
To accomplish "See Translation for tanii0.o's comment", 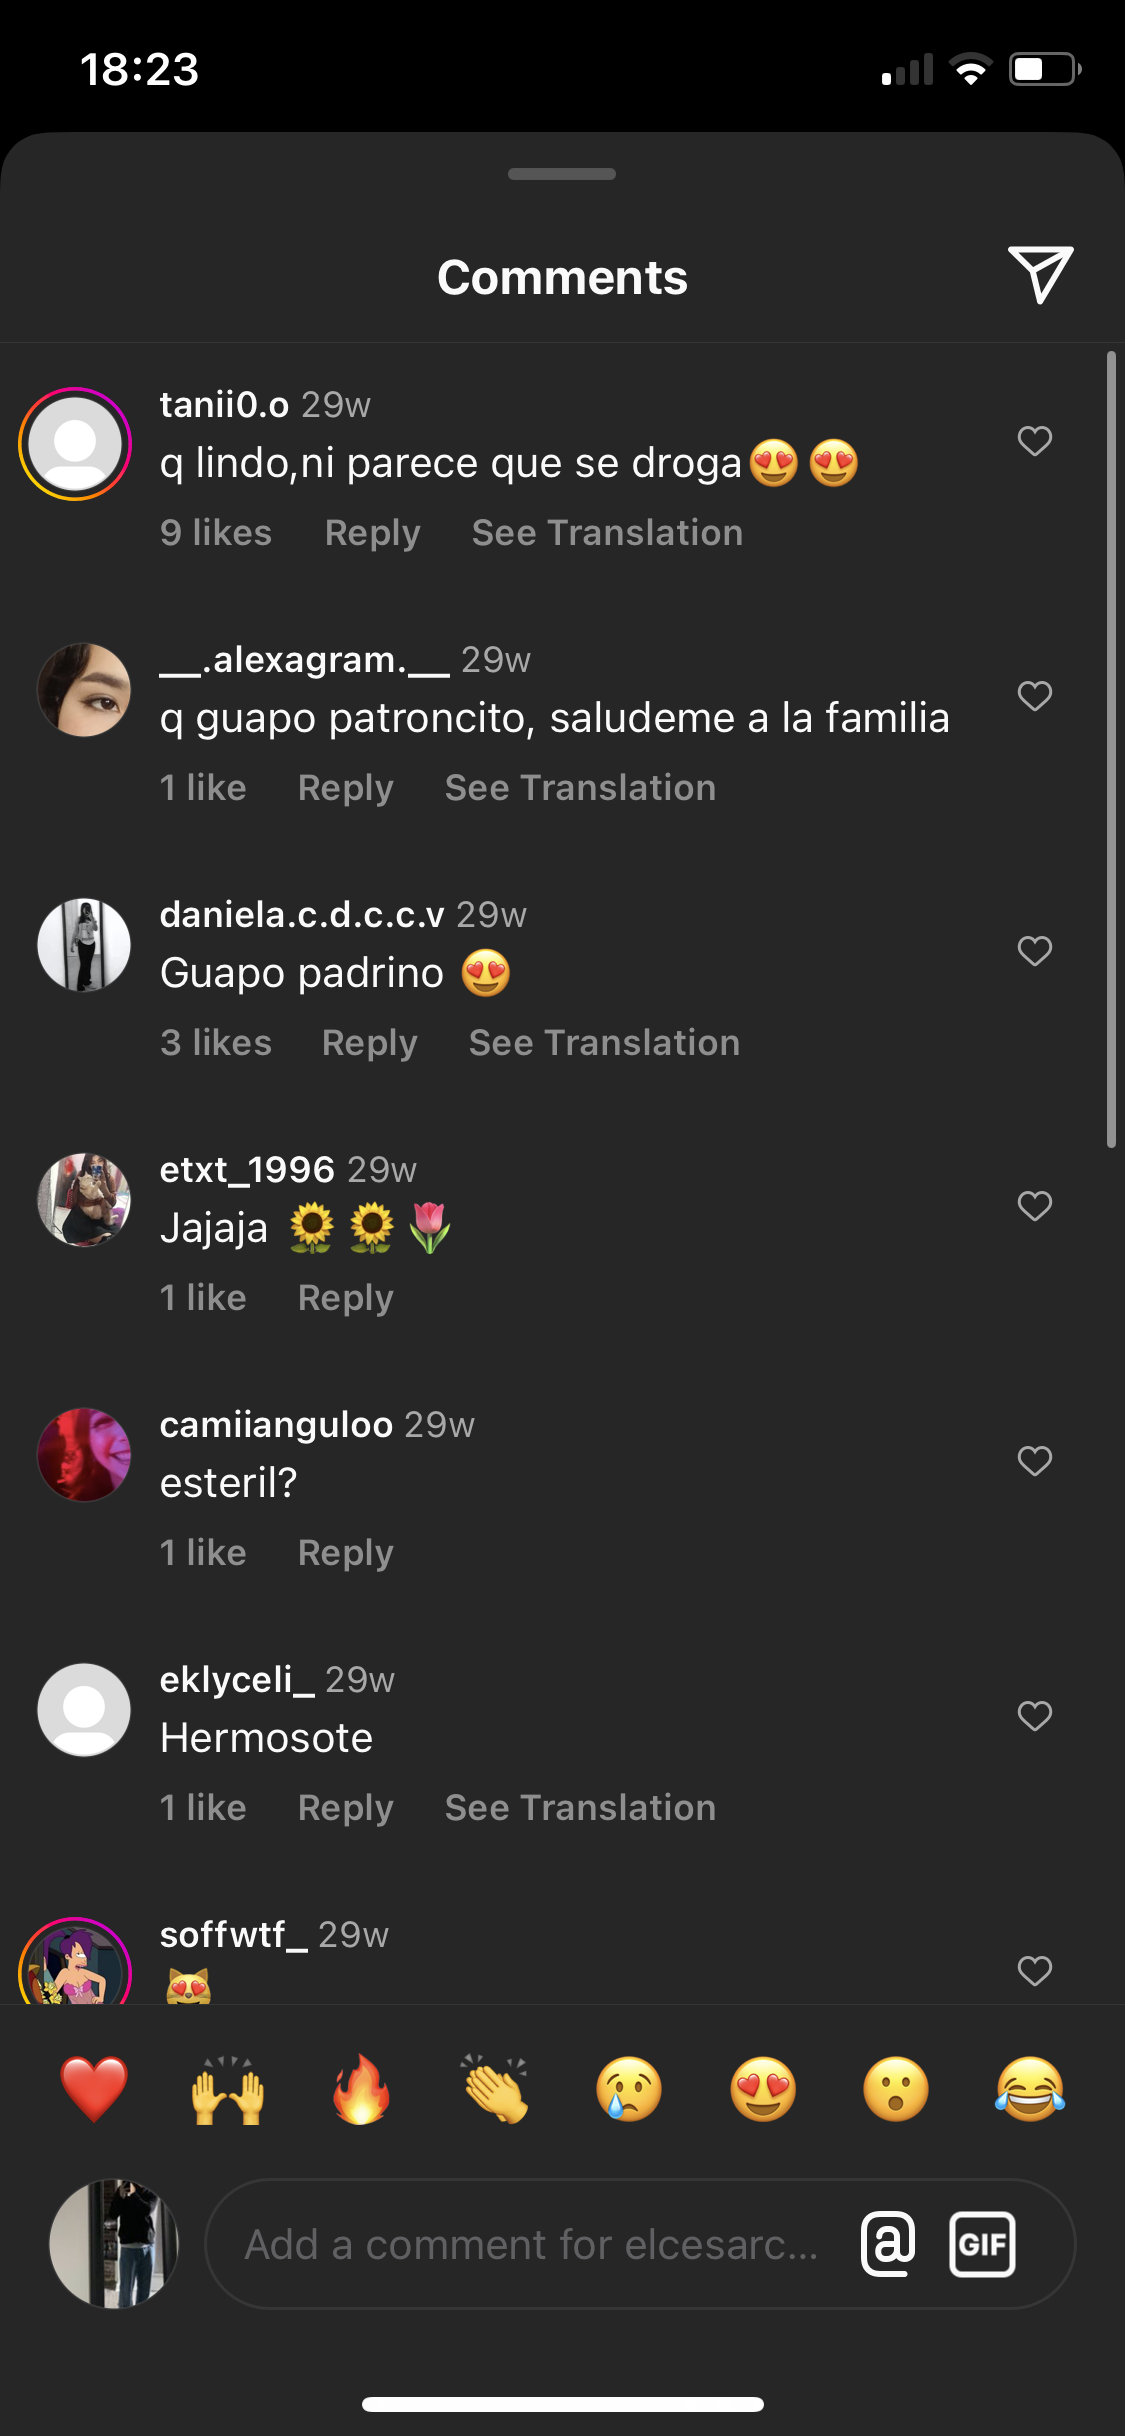I will [x=607, y=533].
